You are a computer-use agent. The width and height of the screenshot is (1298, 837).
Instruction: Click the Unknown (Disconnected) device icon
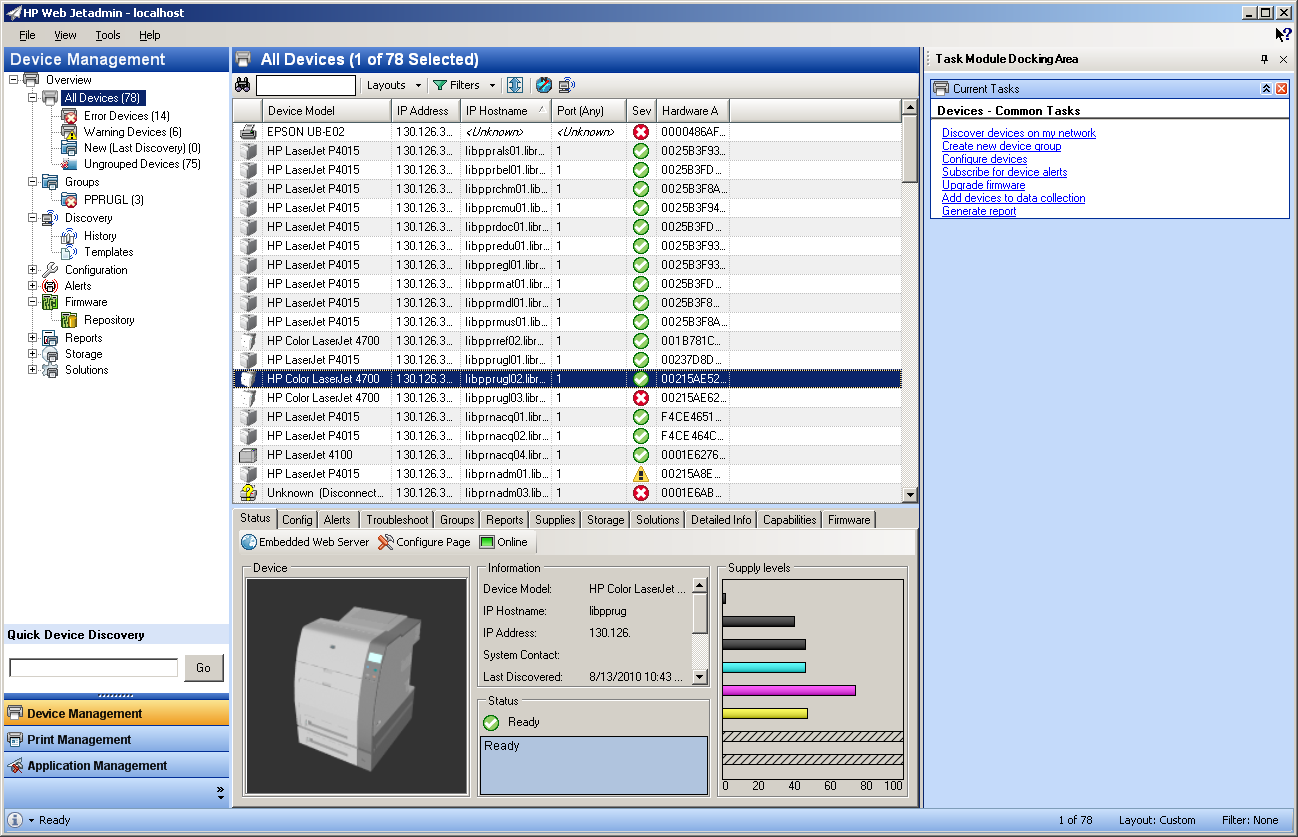[x=248, y=492]
